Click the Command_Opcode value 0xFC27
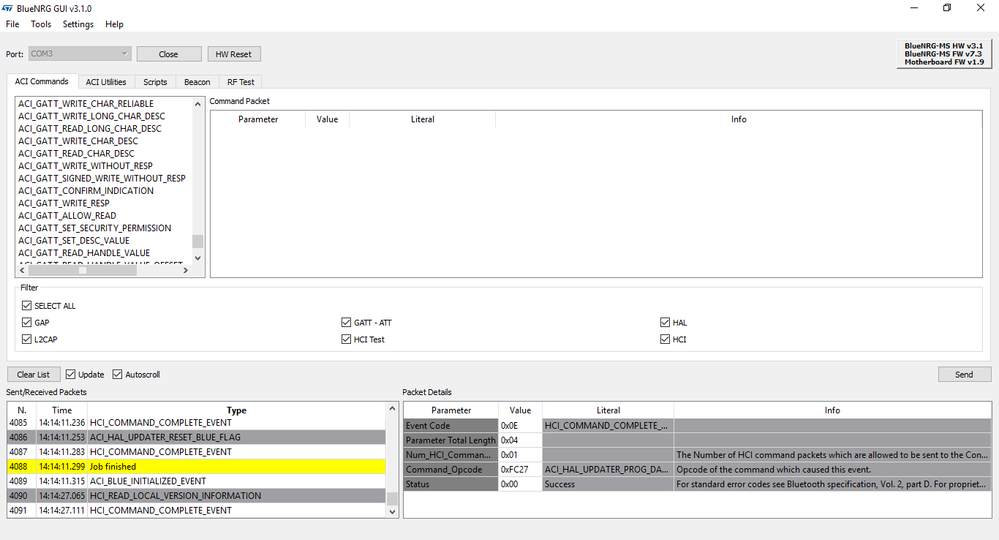The image size is (999, 540). click(520, 469)
